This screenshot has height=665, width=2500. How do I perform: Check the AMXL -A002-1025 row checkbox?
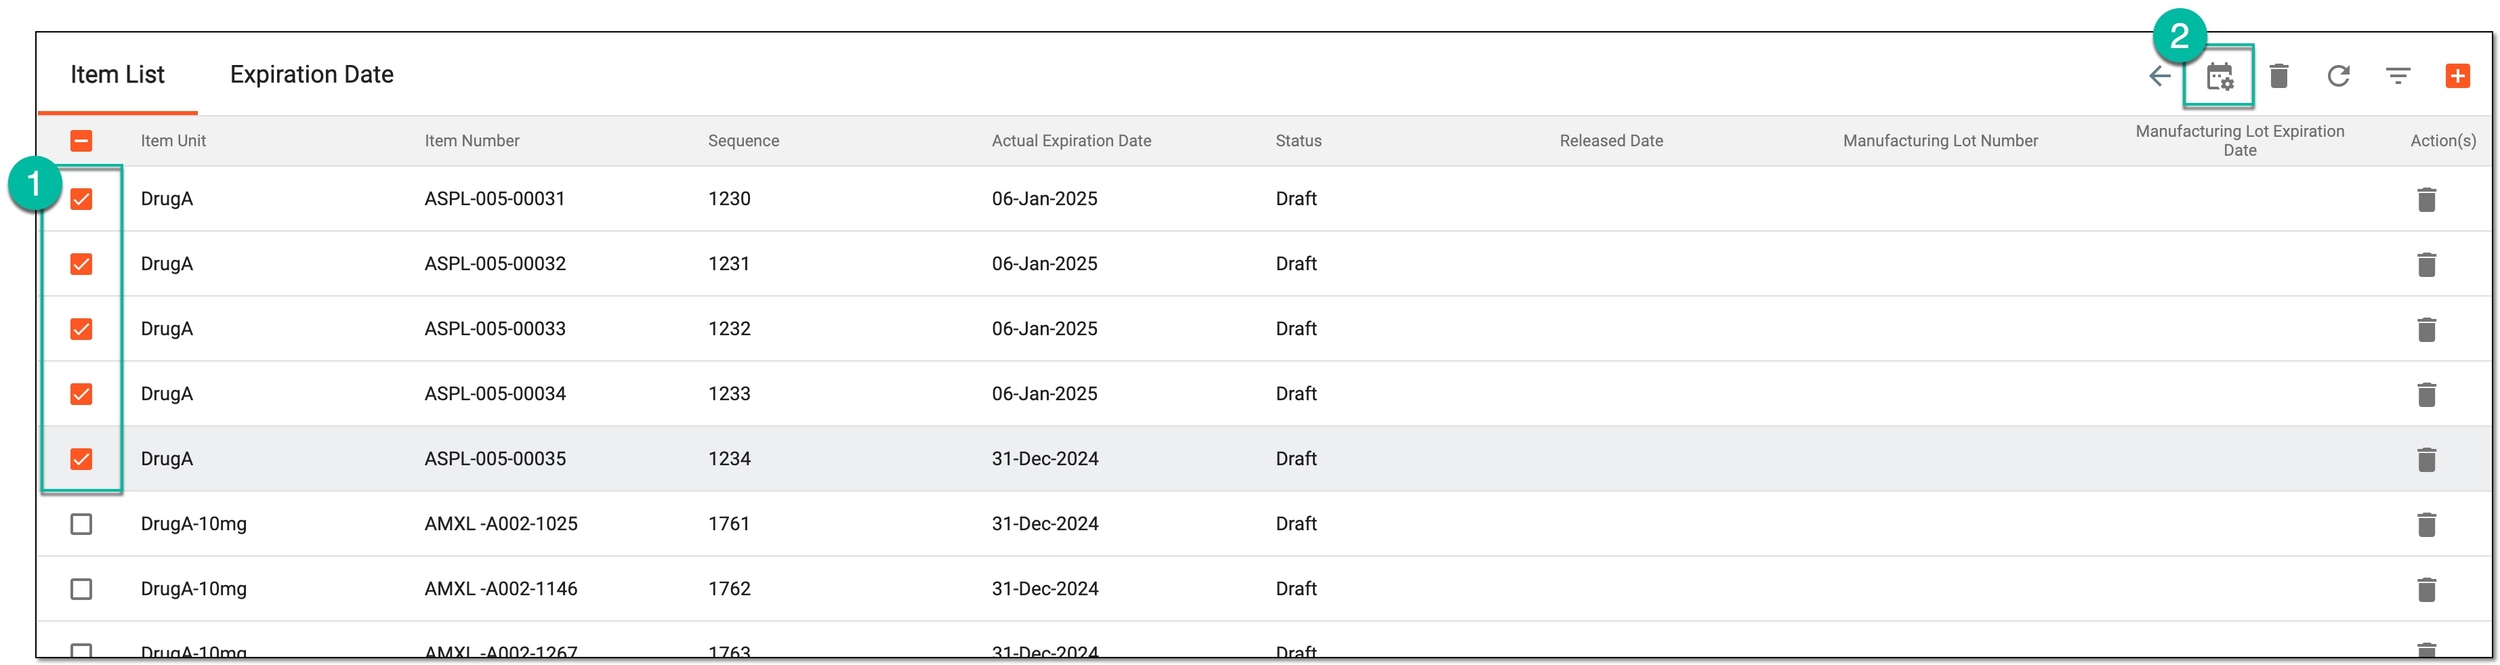pos(81,524)
